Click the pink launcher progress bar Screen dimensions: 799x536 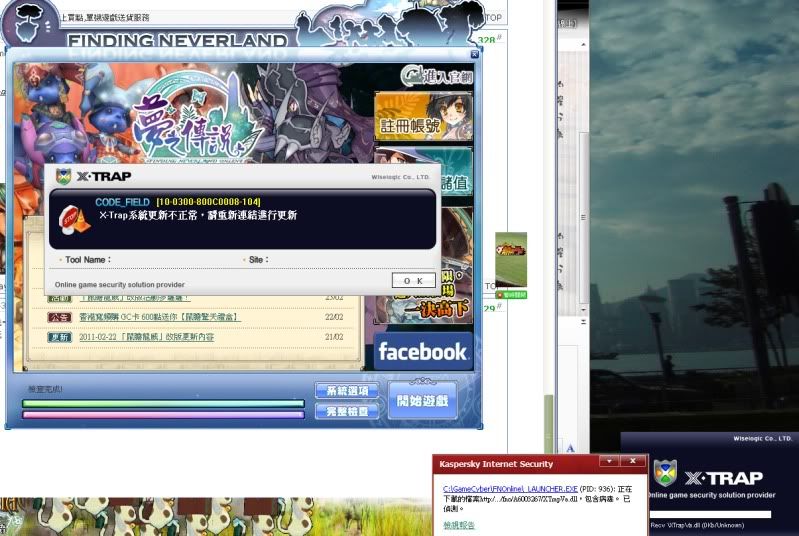(x=163, y=415)
